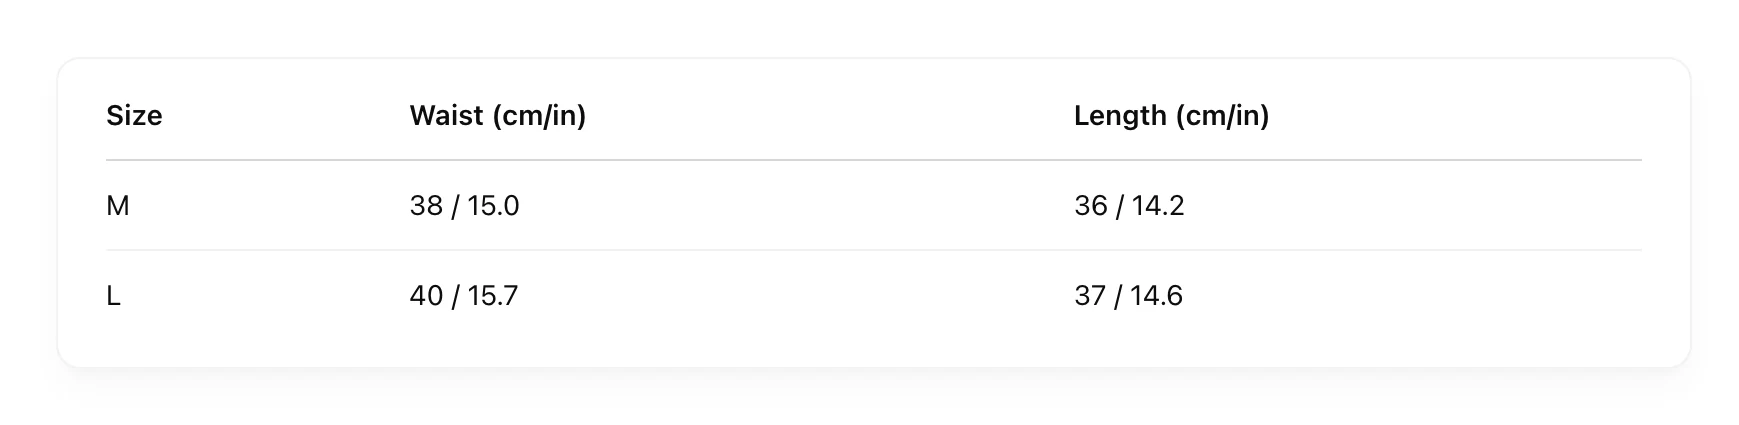1739x425 pixels.
Task: Click the 38 cm waist value
Action: [x=426, y=206]
